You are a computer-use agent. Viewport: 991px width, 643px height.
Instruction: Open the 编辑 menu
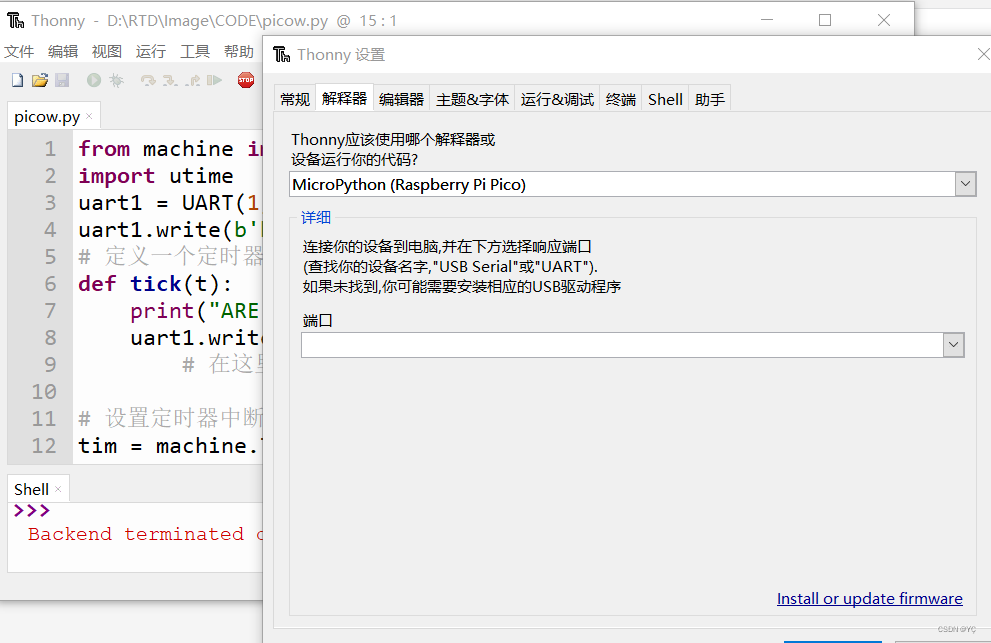coord(63,51)
